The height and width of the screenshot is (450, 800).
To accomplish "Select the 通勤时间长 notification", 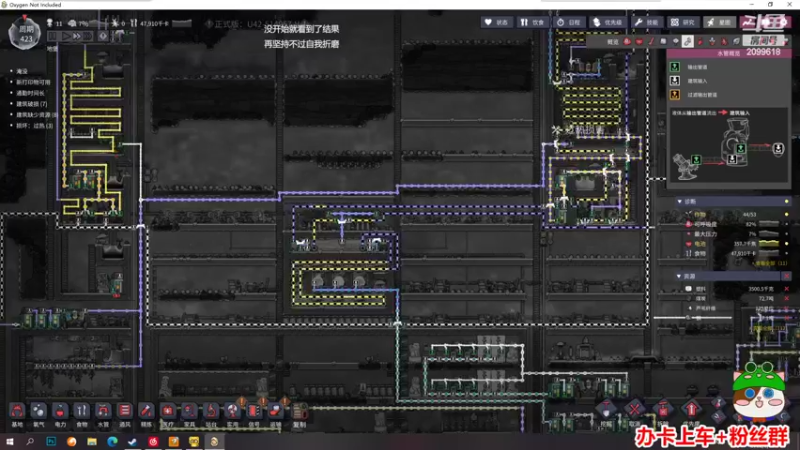I will point(30,93).
